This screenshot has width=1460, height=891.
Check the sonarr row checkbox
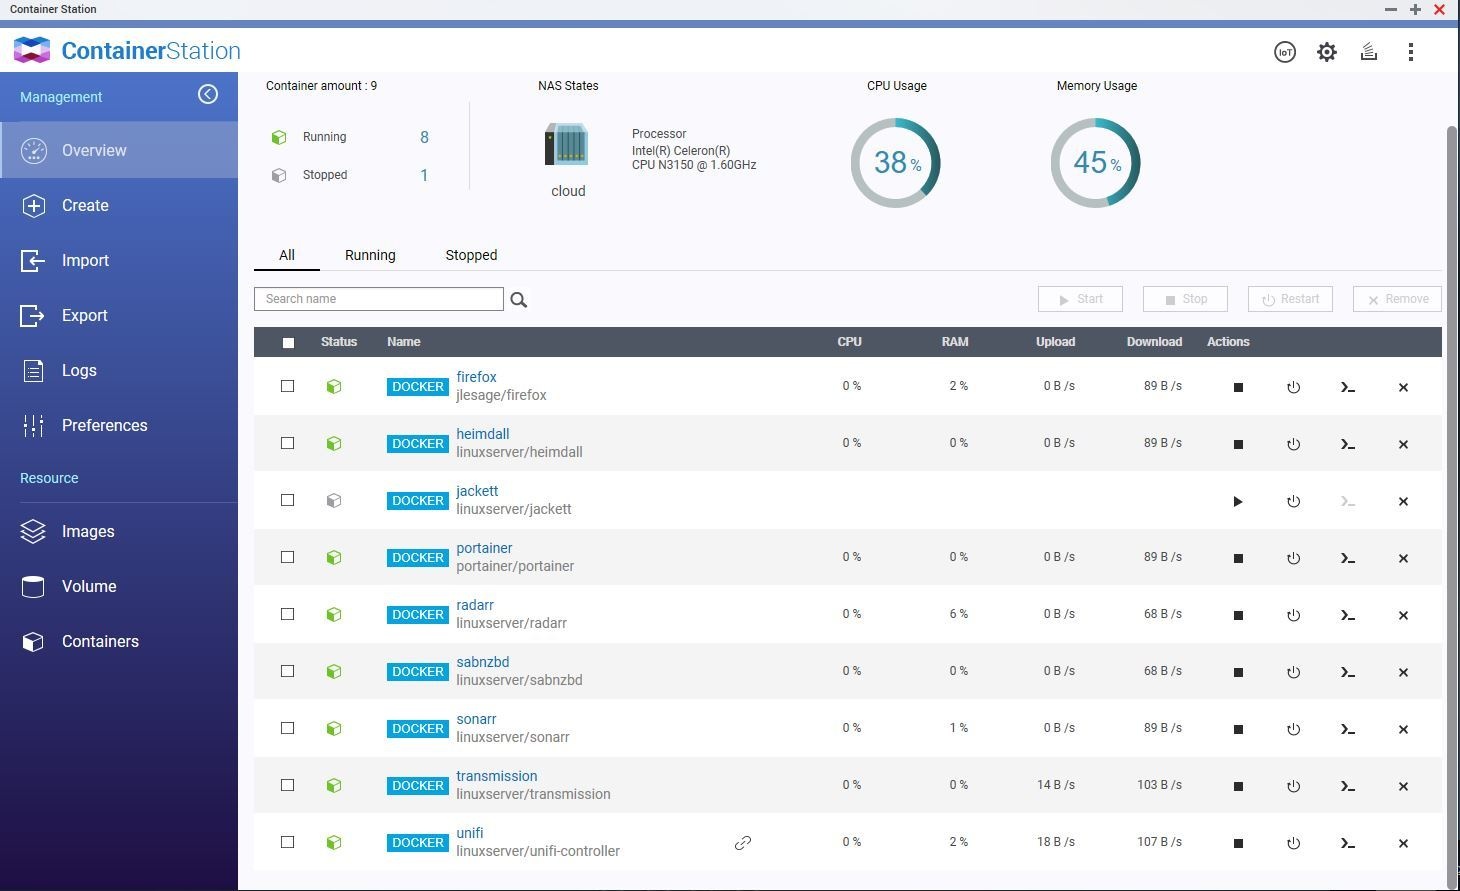tap(287, 728)
